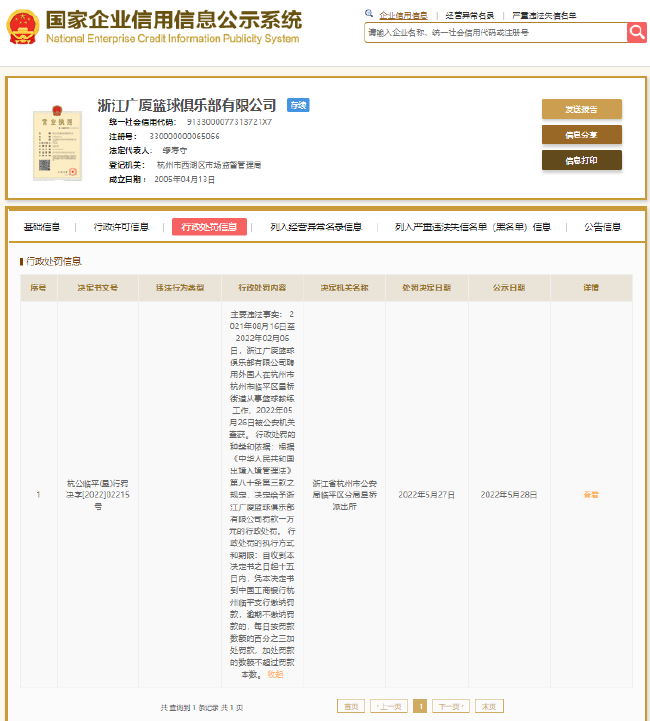Click the 详情 column header
Image resolution: width=650 pixels, height=721 pixels.
(x=591, y=288)
